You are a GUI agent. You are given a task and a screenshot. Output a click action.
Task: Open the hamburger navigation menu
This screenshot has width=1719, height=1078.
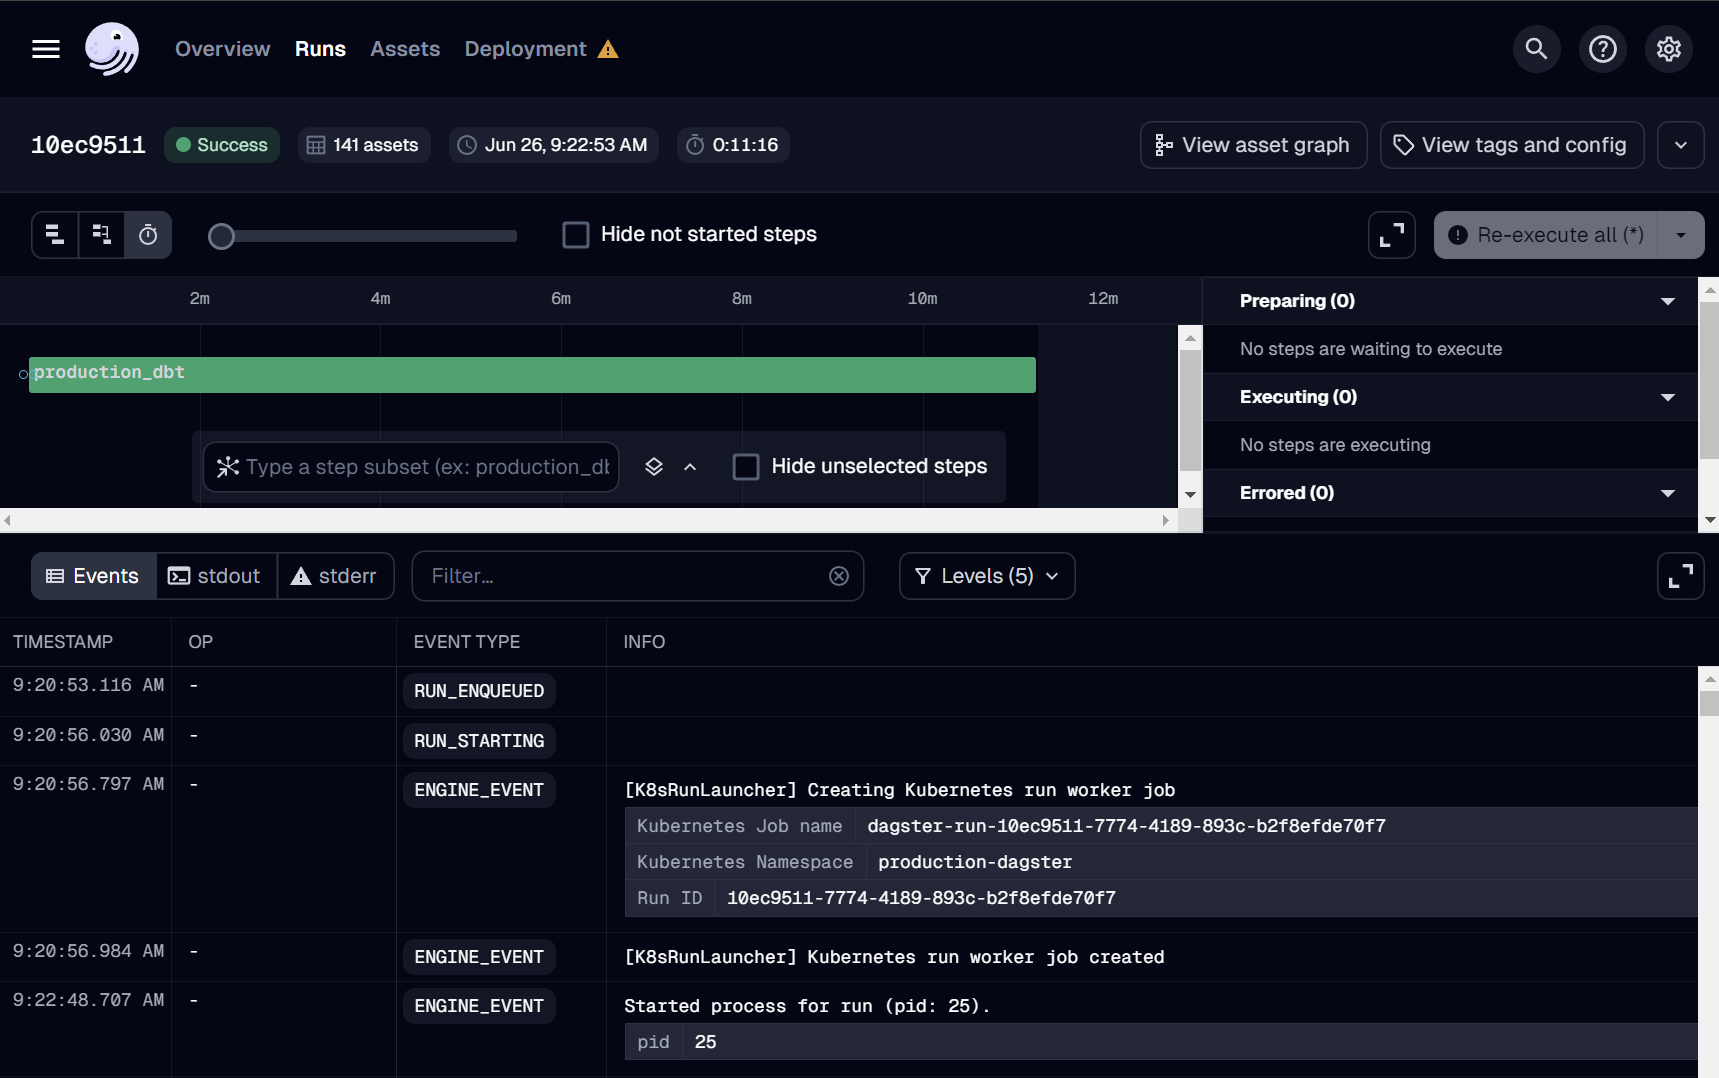tap(46, 49)
